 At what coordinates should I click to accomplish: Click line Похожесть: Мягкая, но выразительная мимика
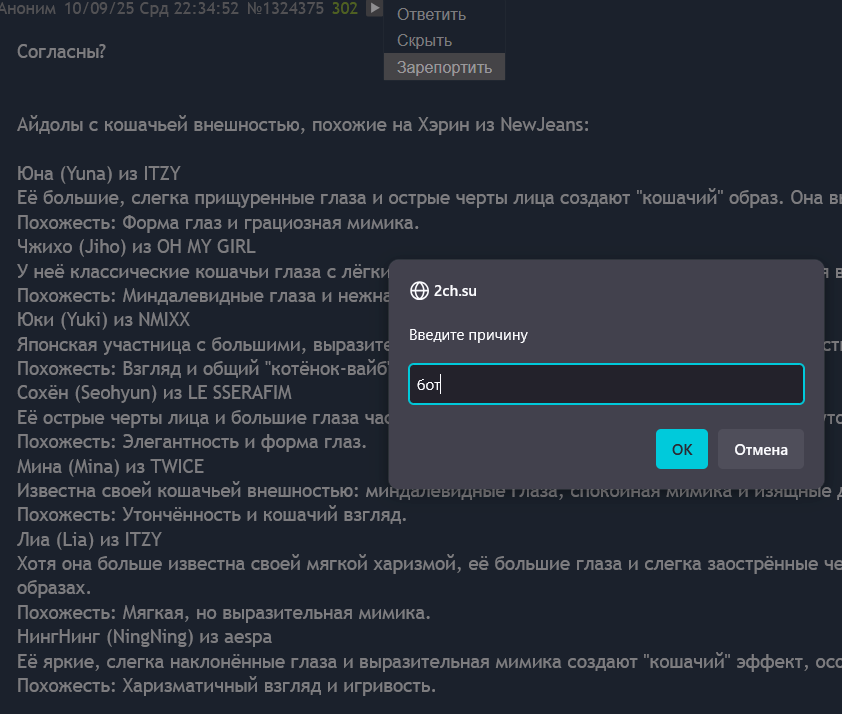tap(224, 613)
